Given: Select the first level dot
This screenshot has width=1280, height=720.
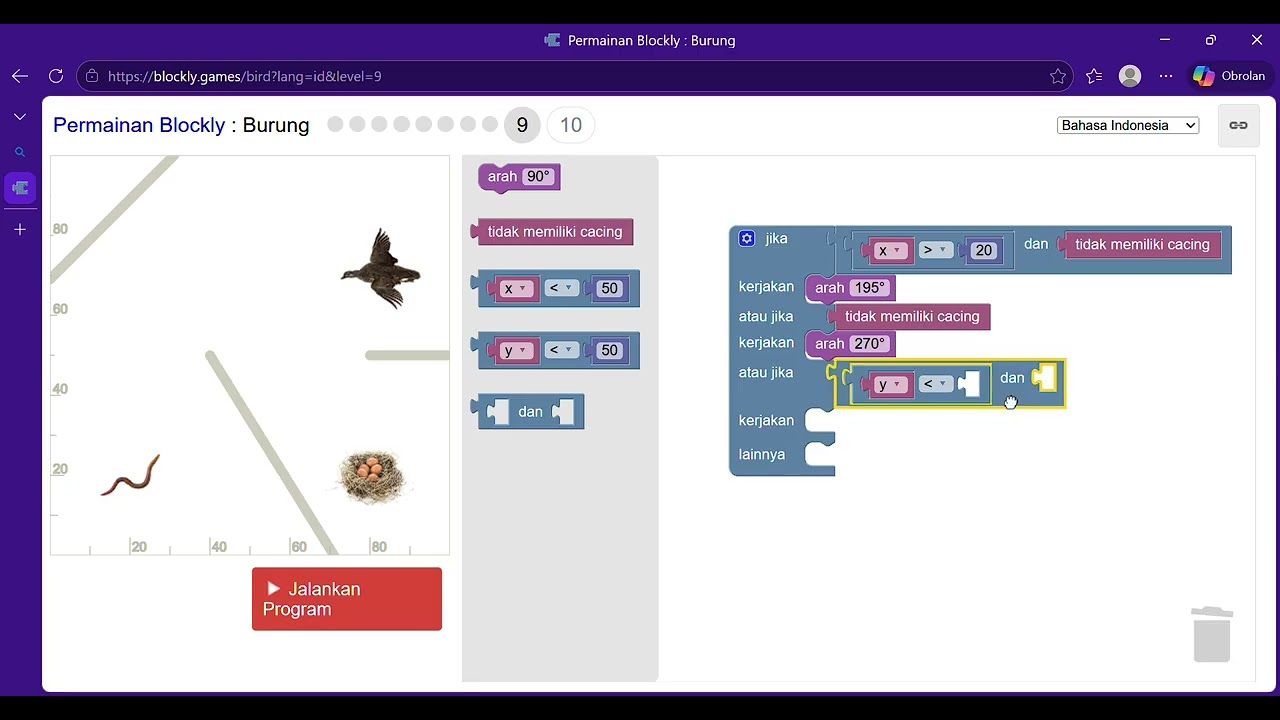Looking at the screenshot, I should click(335, 124).
